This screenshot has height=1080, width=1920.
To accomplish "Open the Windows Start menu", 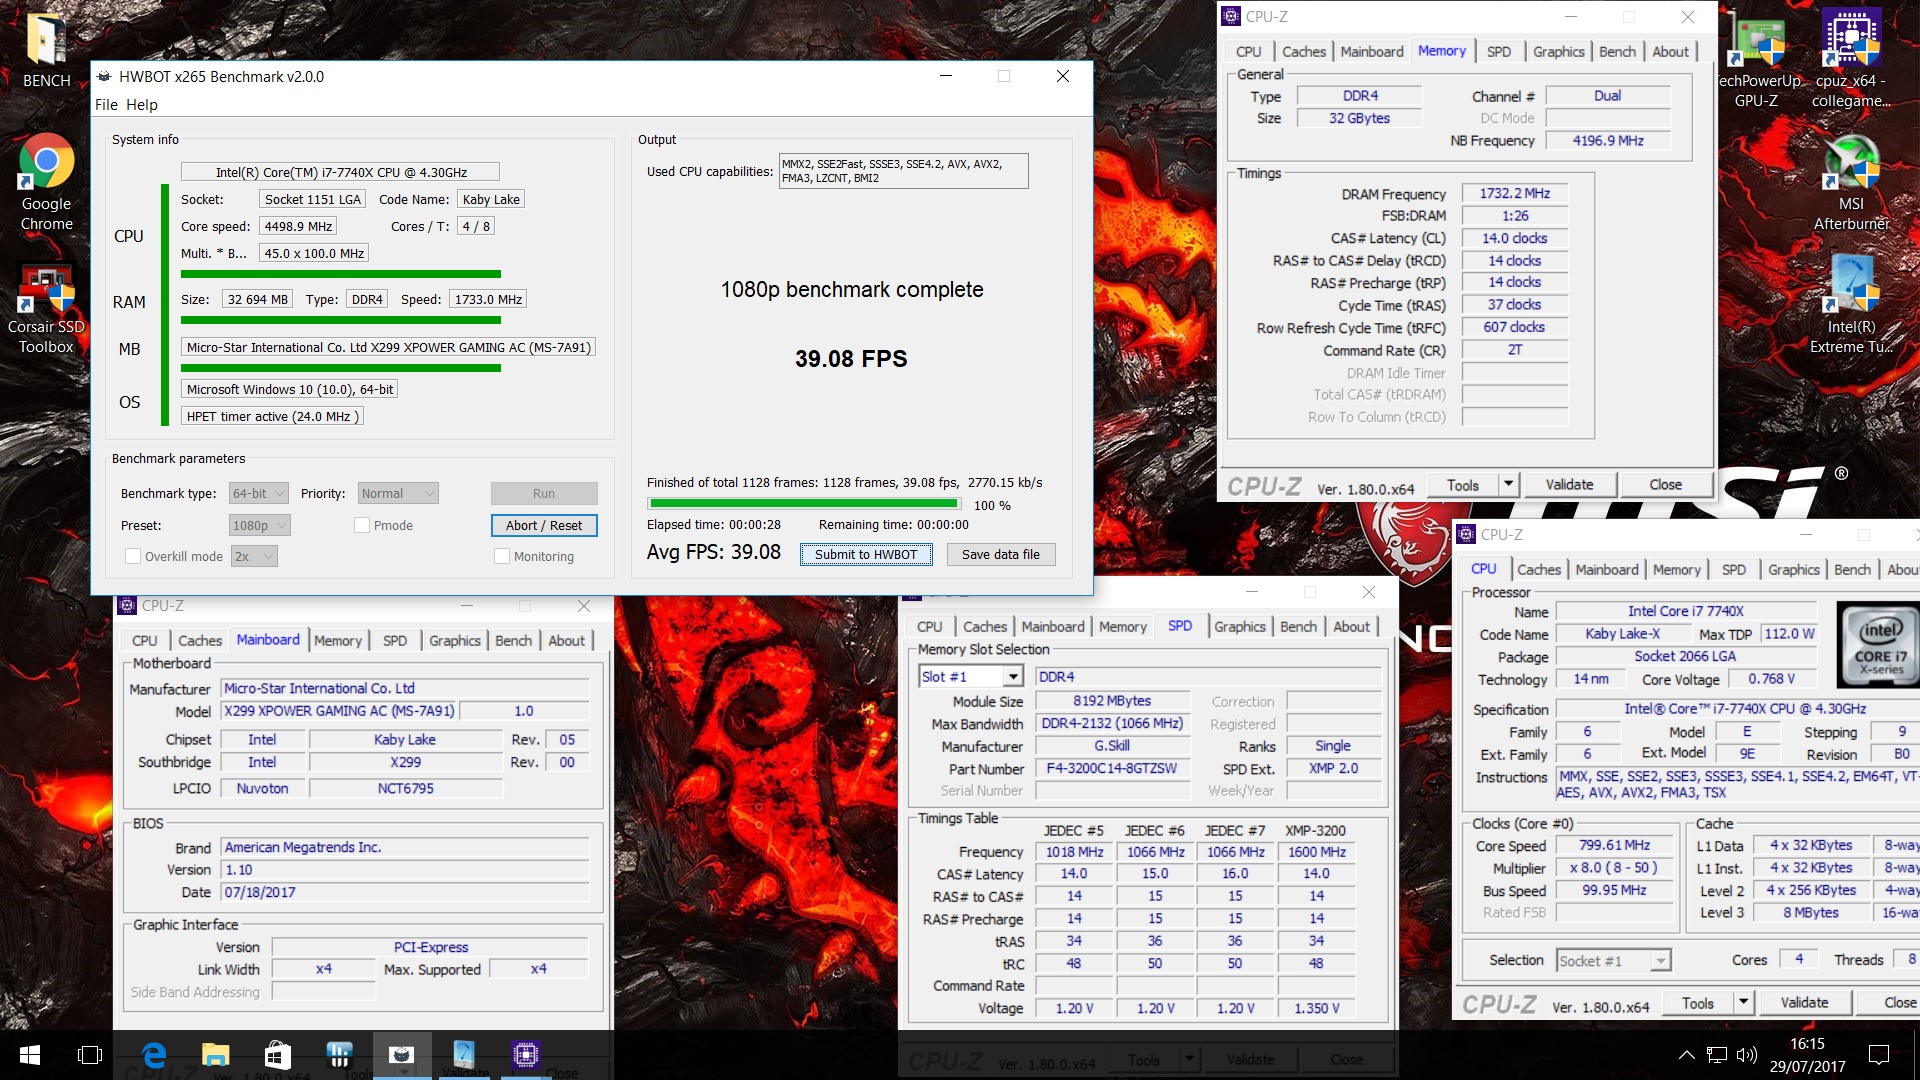I will [29, 1055].
